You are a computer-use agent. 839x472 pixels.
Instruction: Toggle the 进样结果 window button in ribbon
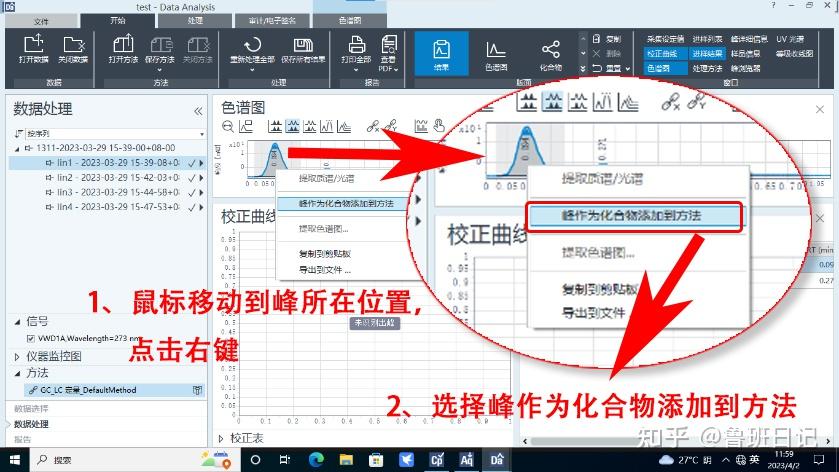tap(707, 54)
